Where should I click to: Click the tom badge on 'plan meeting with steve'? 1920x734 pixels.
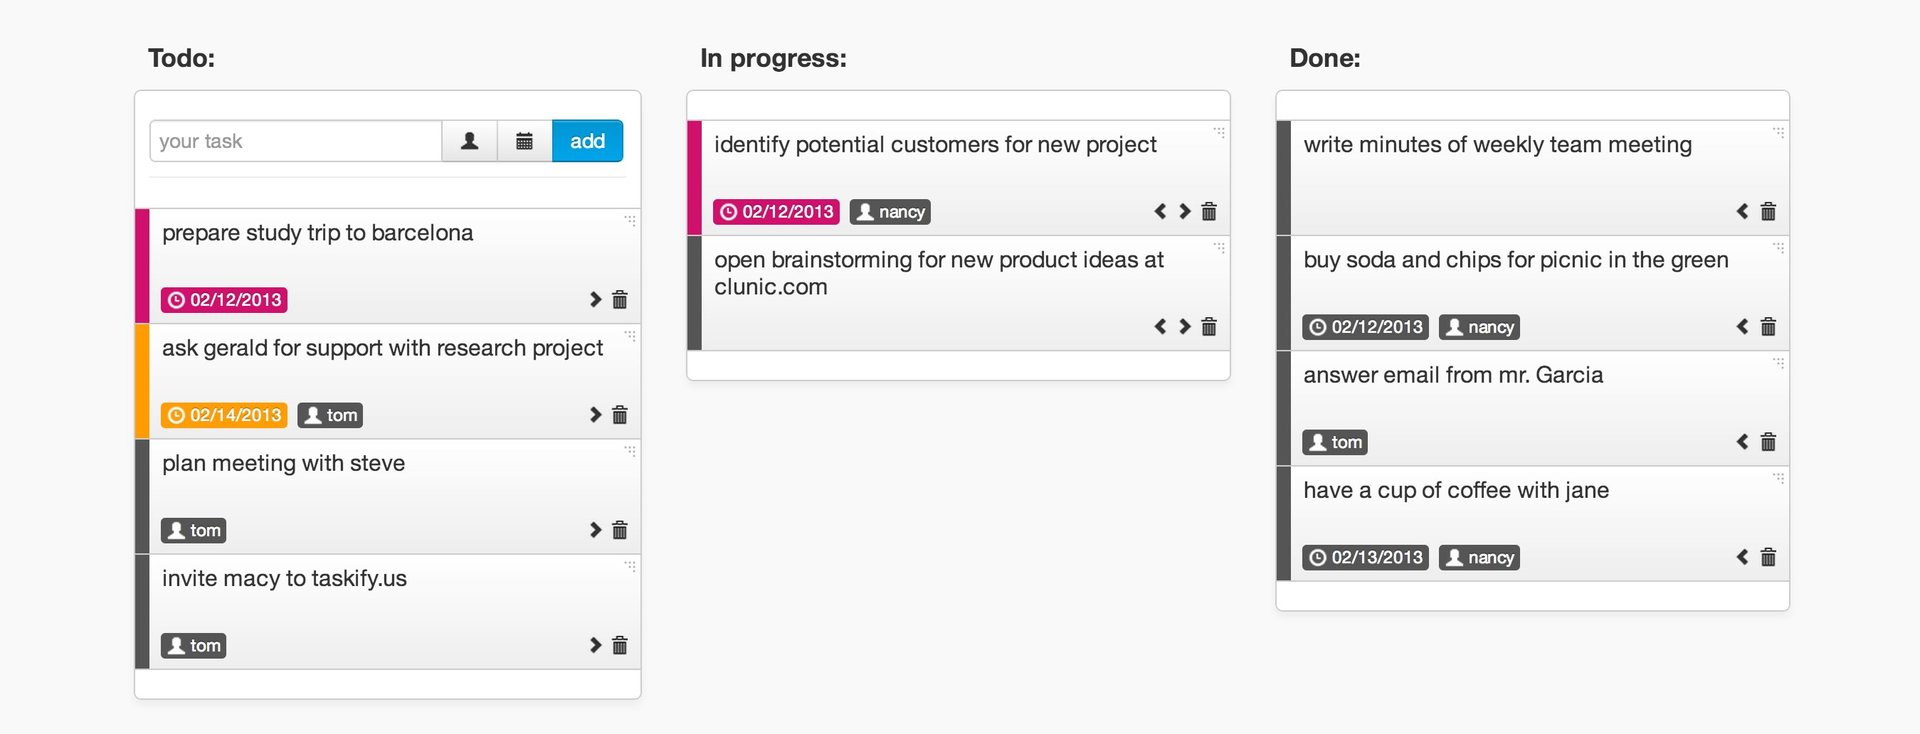coord(194,529)
